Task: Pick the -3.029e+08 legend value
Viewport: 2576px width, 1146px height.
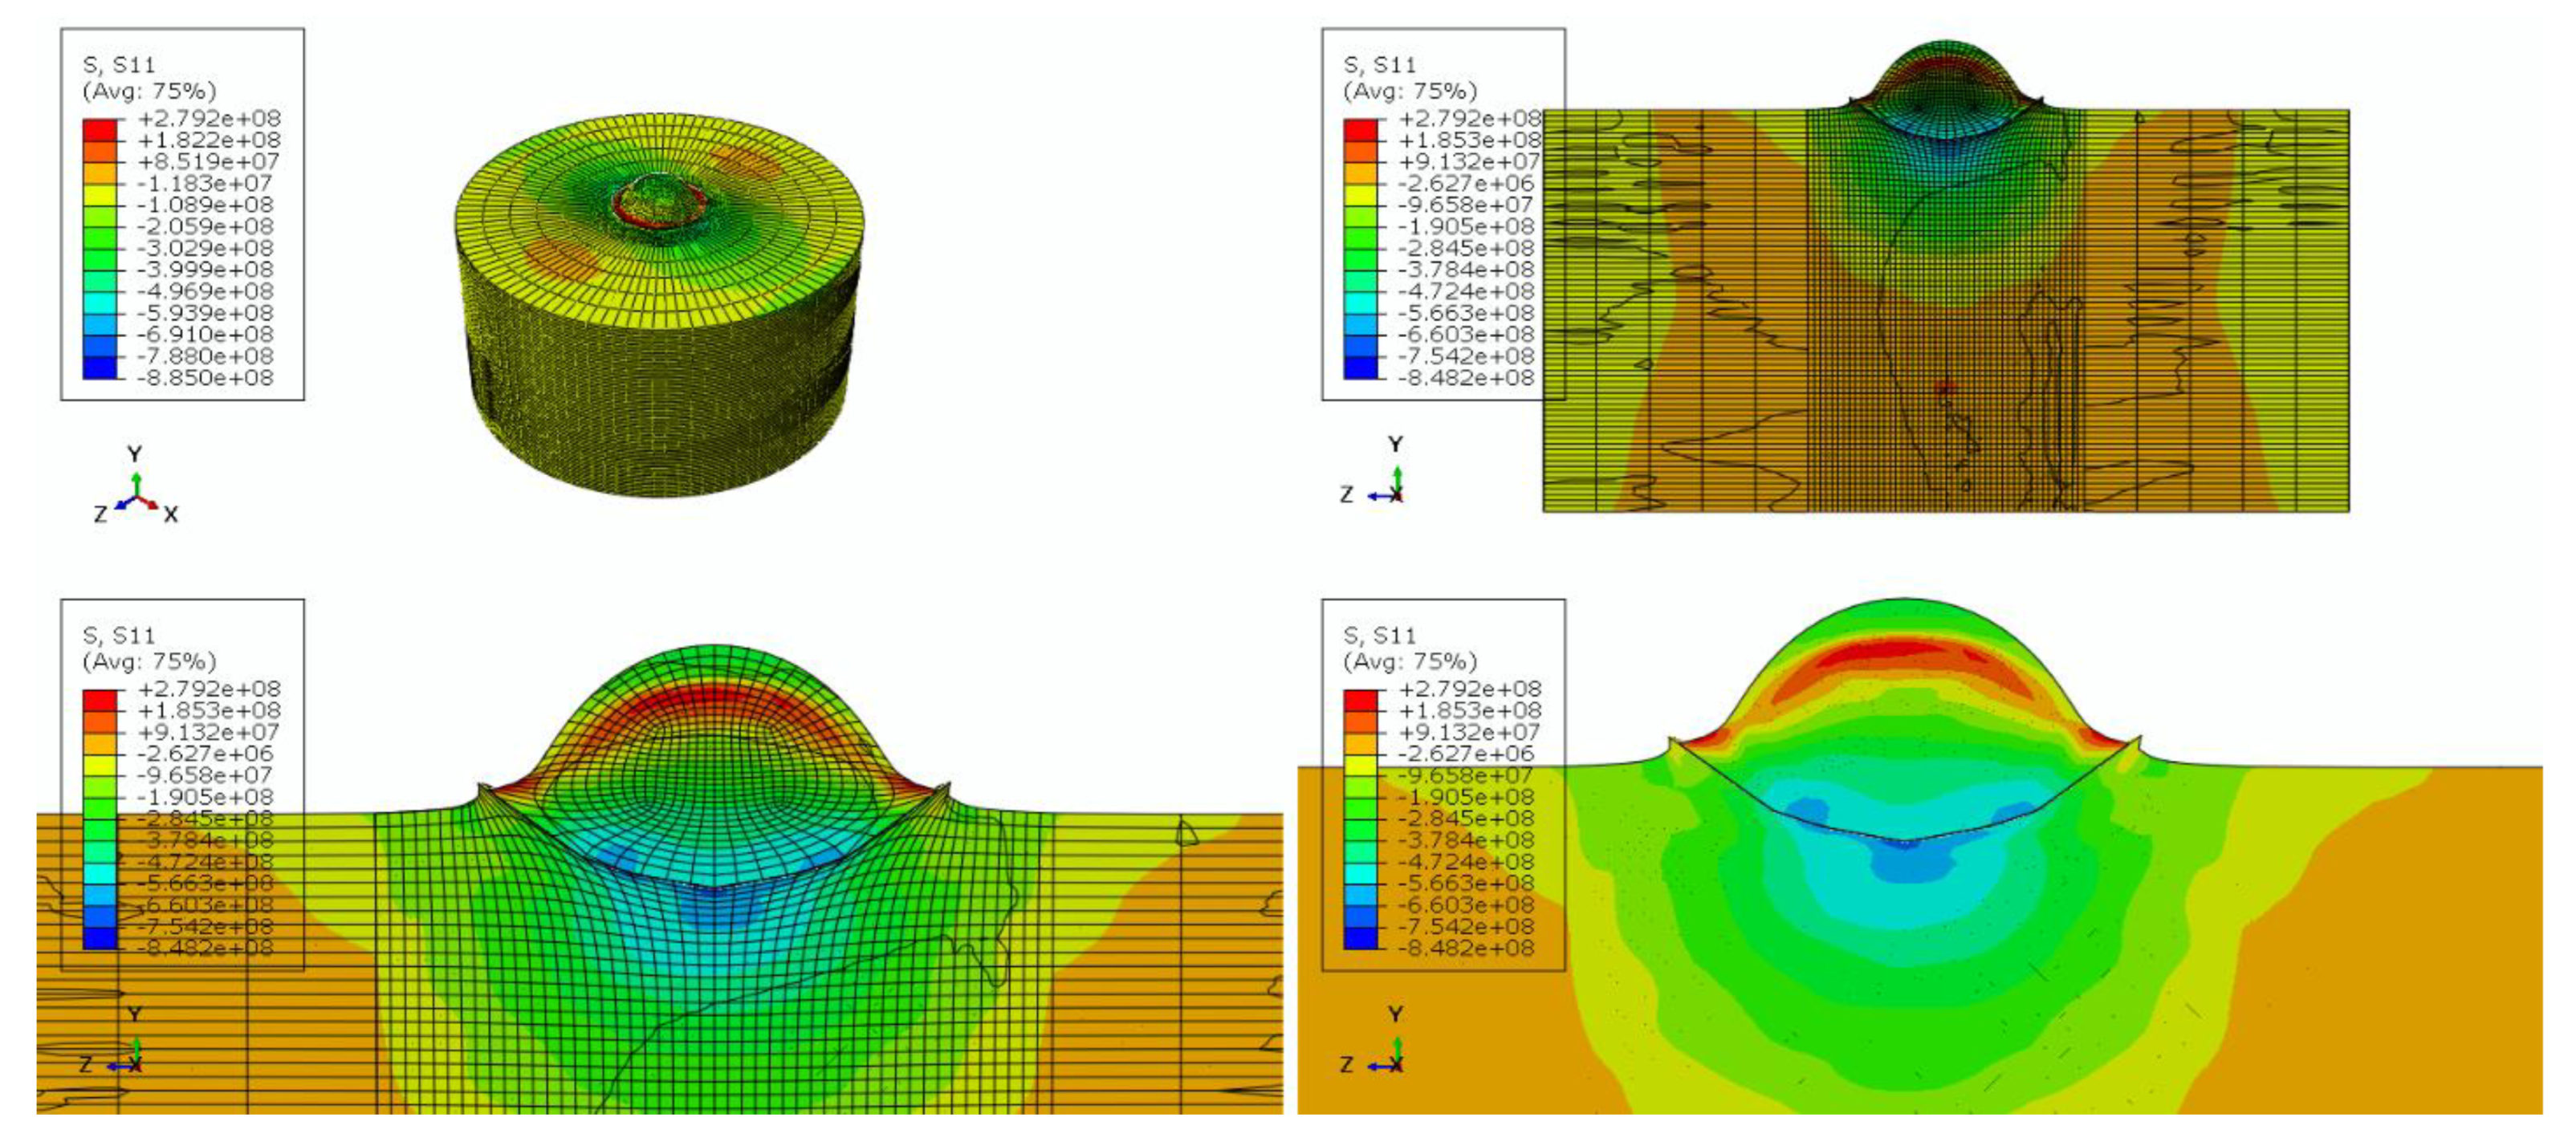Action: tap(205, 248)
